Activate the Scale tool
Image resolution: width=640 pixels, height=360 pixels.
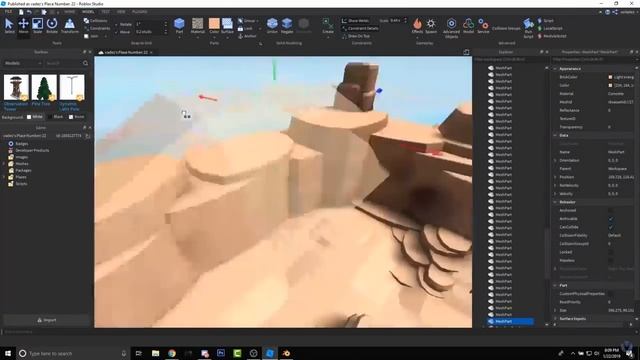pyautogui.click(x=38, y=25)
